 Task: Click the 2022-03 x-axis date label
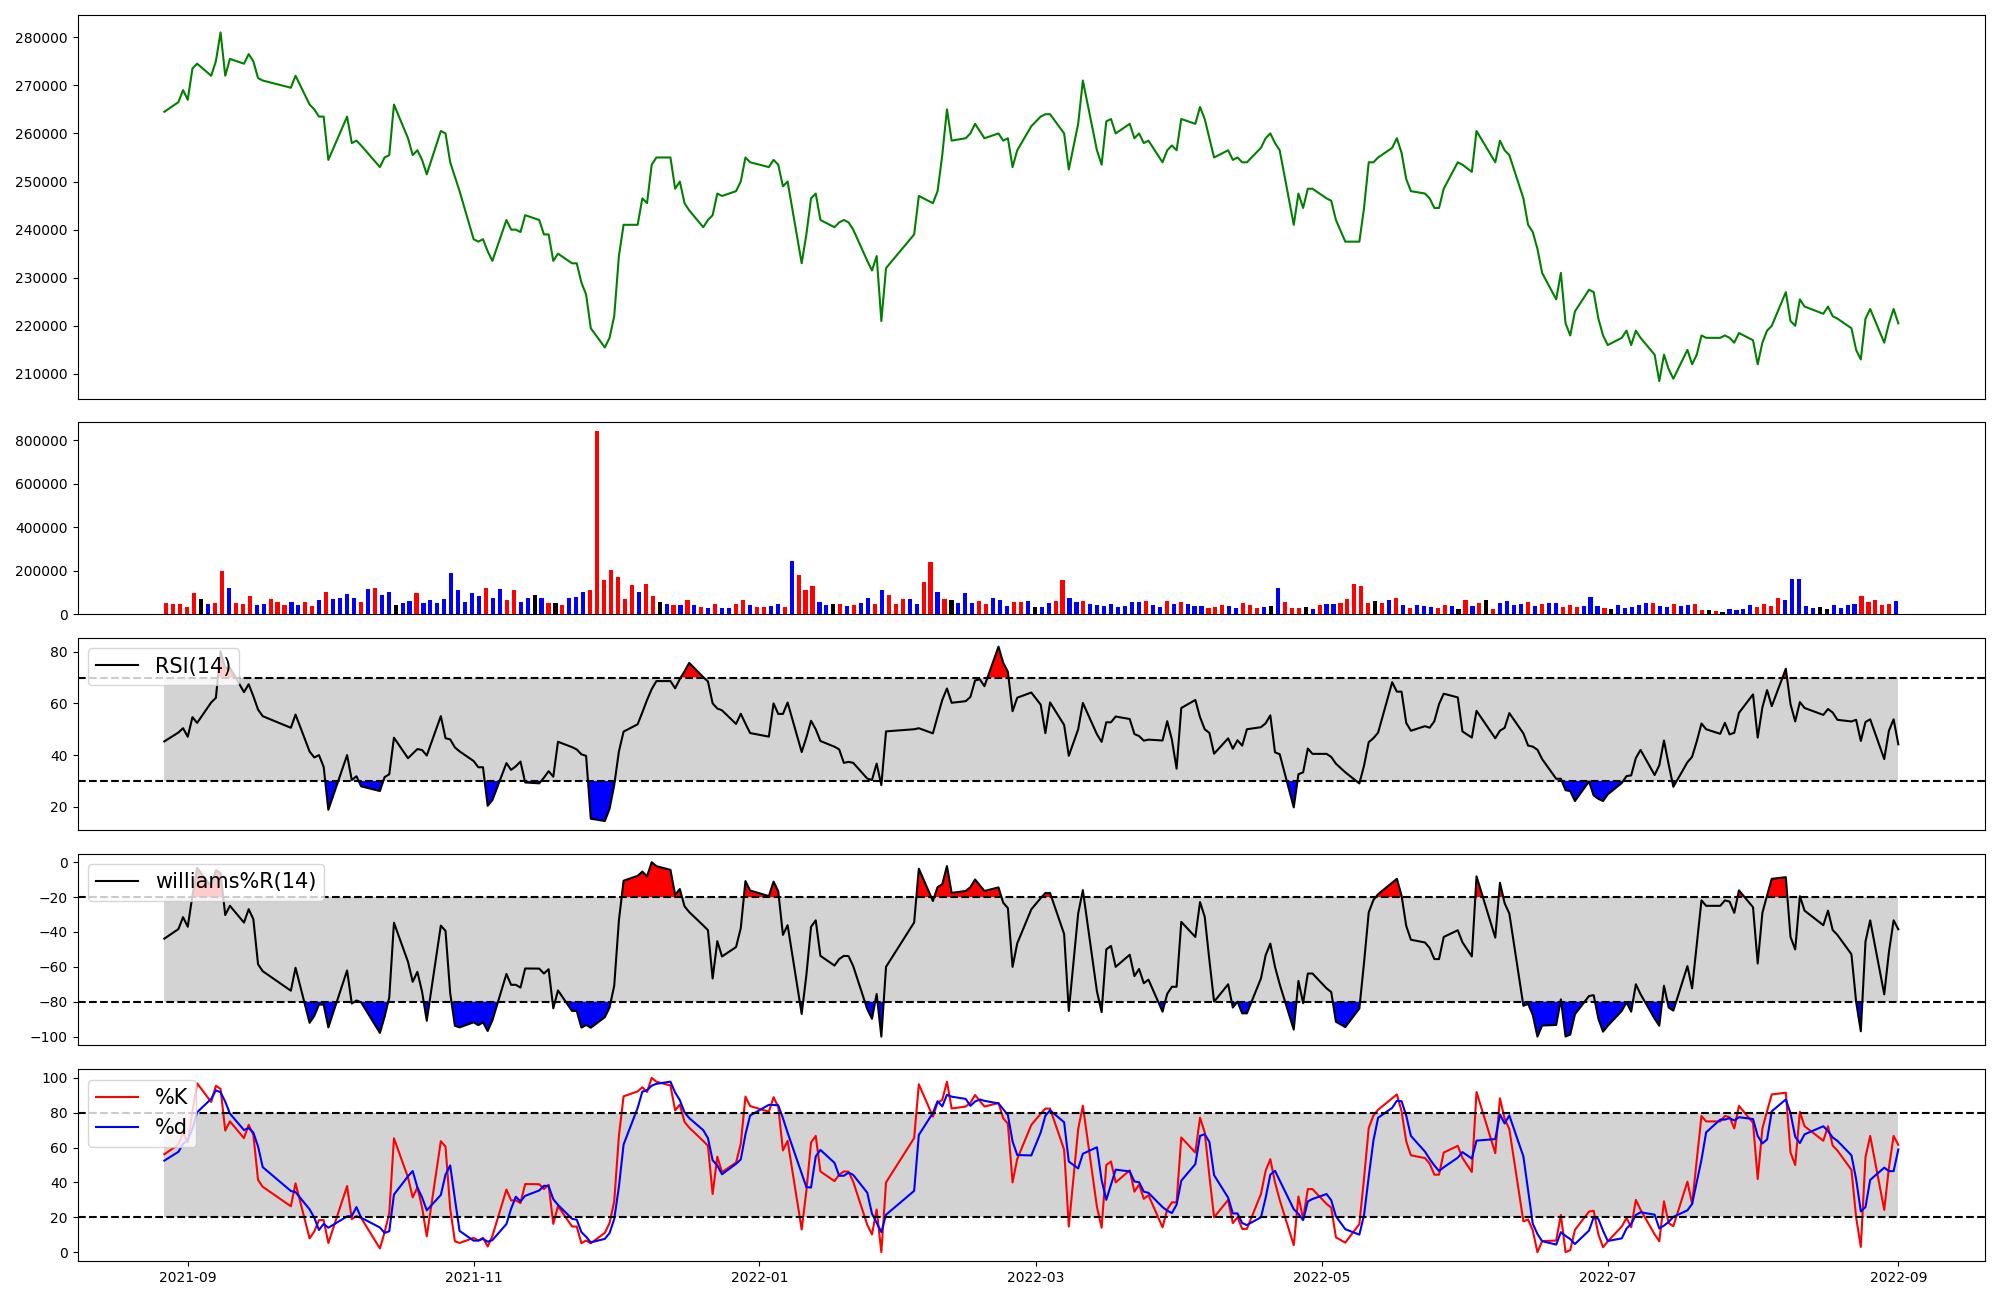1036,1277
